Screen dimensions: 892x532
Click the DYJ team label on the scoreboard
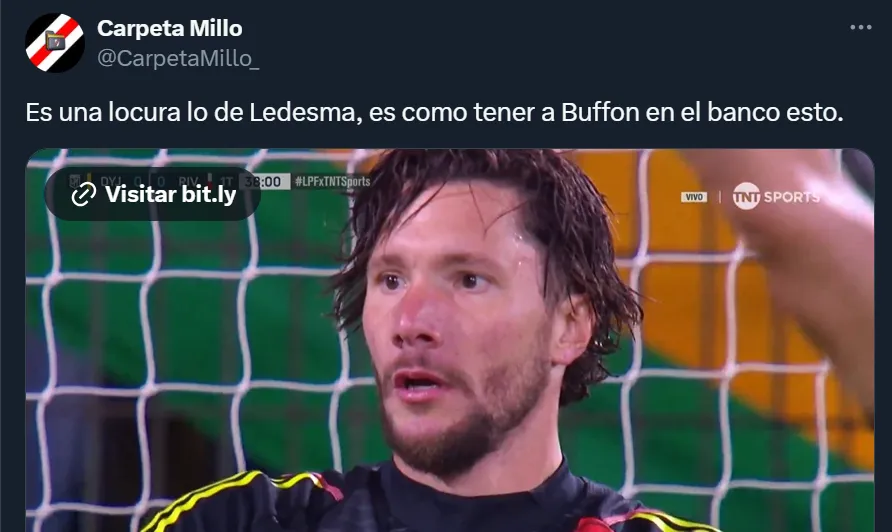pyautogui.click(x=110, y=182)
